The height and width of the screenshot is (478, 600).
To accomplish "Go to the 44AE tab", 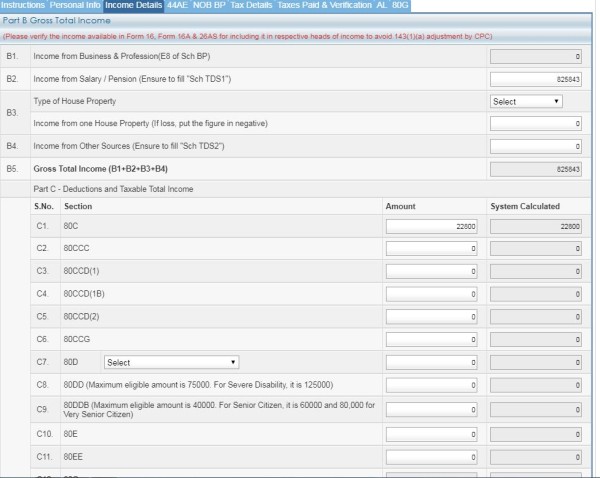I will tap(177, 6).
